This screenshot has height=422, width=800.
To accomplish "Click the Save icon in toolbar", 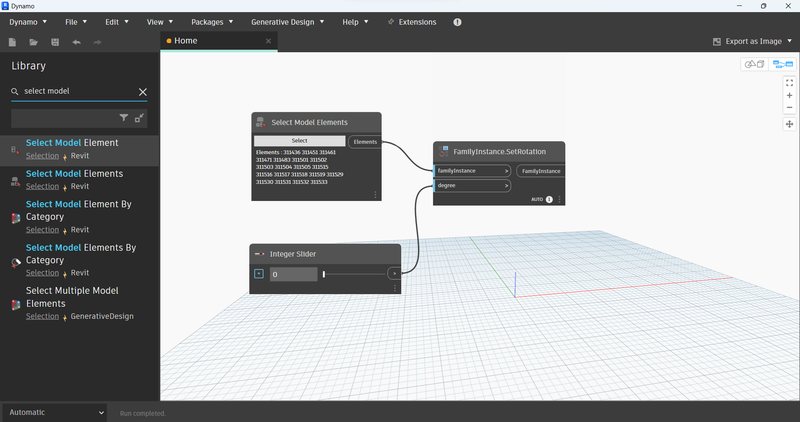I will click(55, 42).
